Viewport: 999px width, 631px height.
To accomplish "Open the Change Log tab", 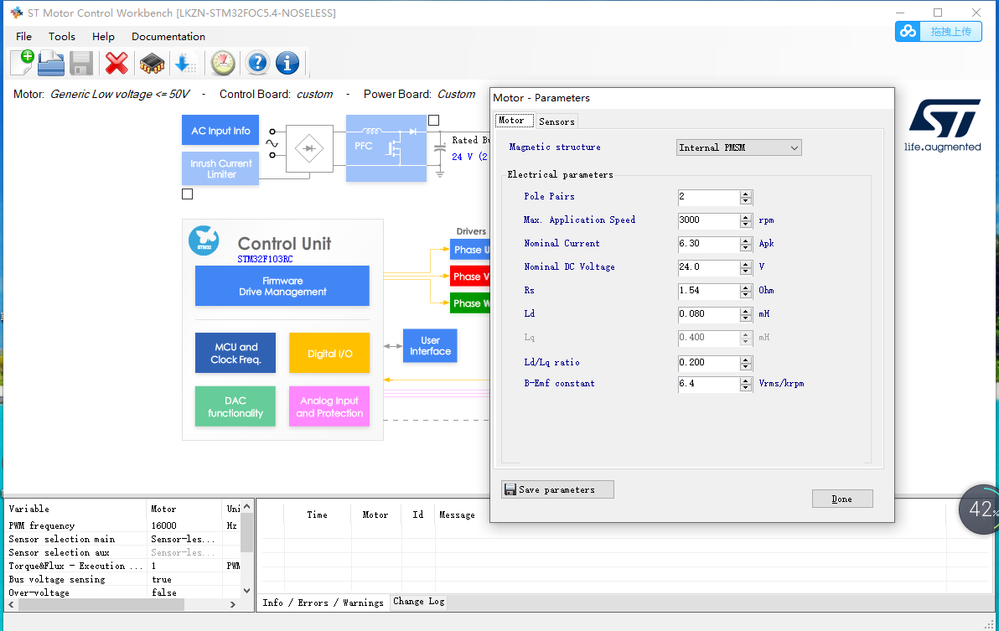I will pyautogui.click(x=419, y=601).
